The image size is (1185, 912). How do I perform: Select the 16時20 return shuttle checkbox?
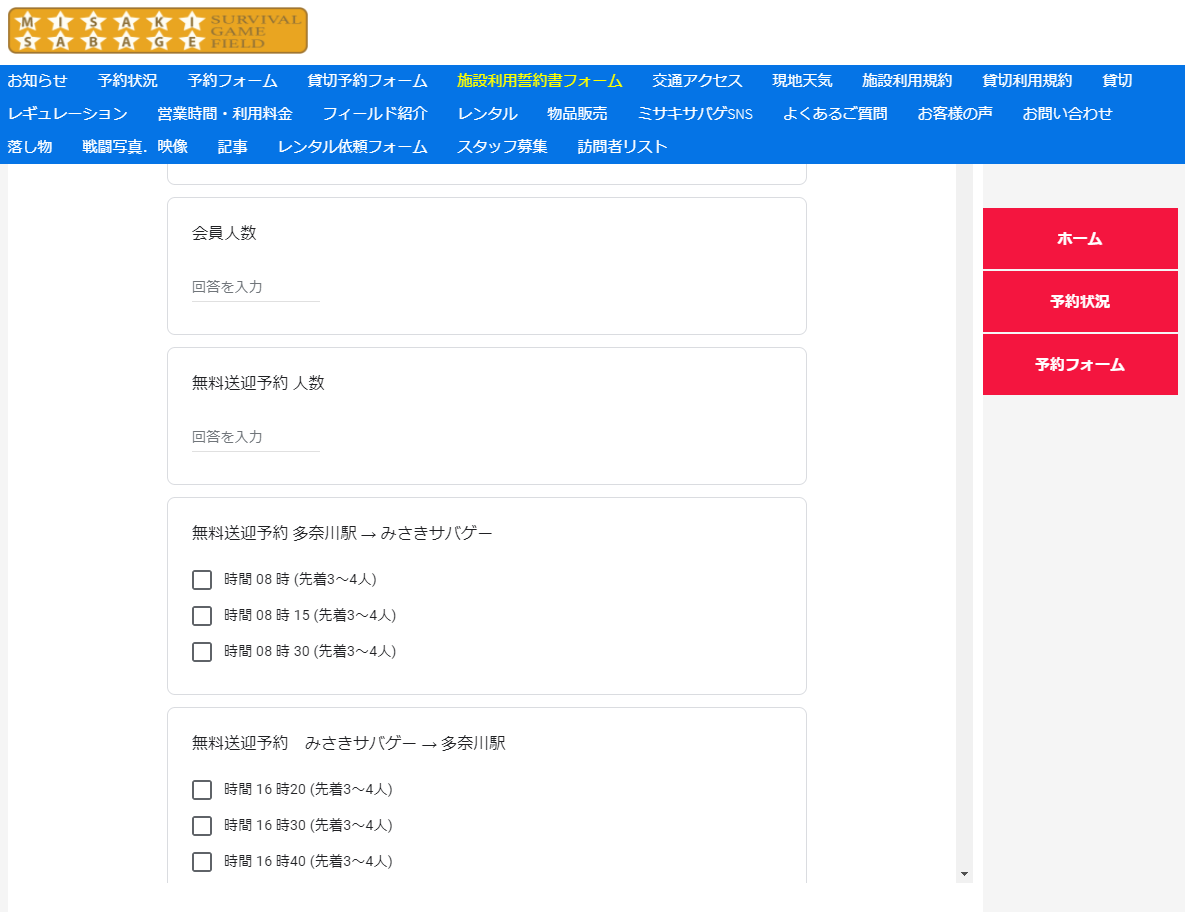coord(202,790)
